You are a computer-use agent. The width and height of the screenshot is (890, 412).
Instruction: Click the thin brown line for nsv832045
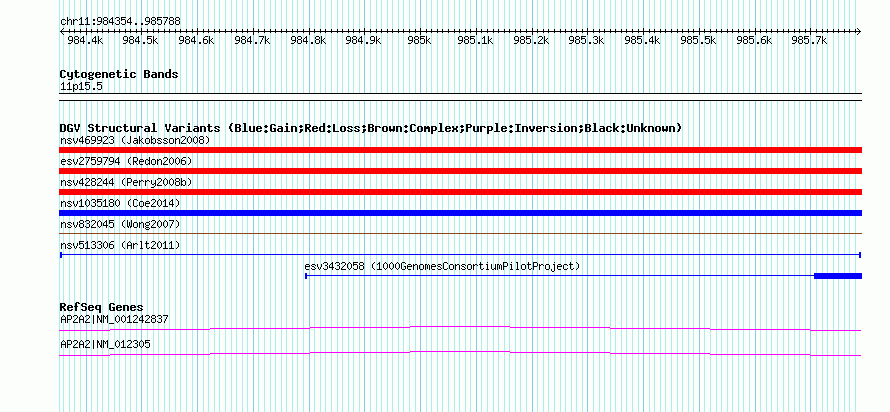coord(460,233)
